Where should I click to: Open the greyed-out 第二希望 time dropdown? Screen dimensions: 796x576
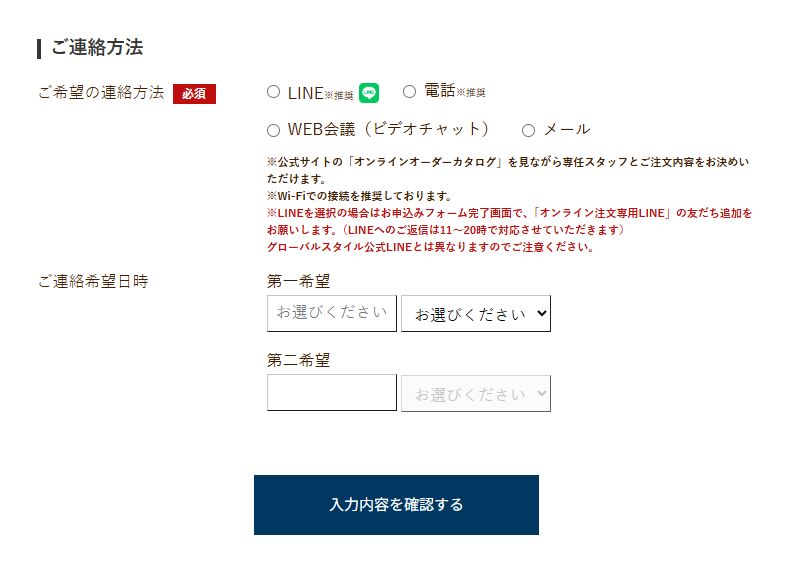476,393
